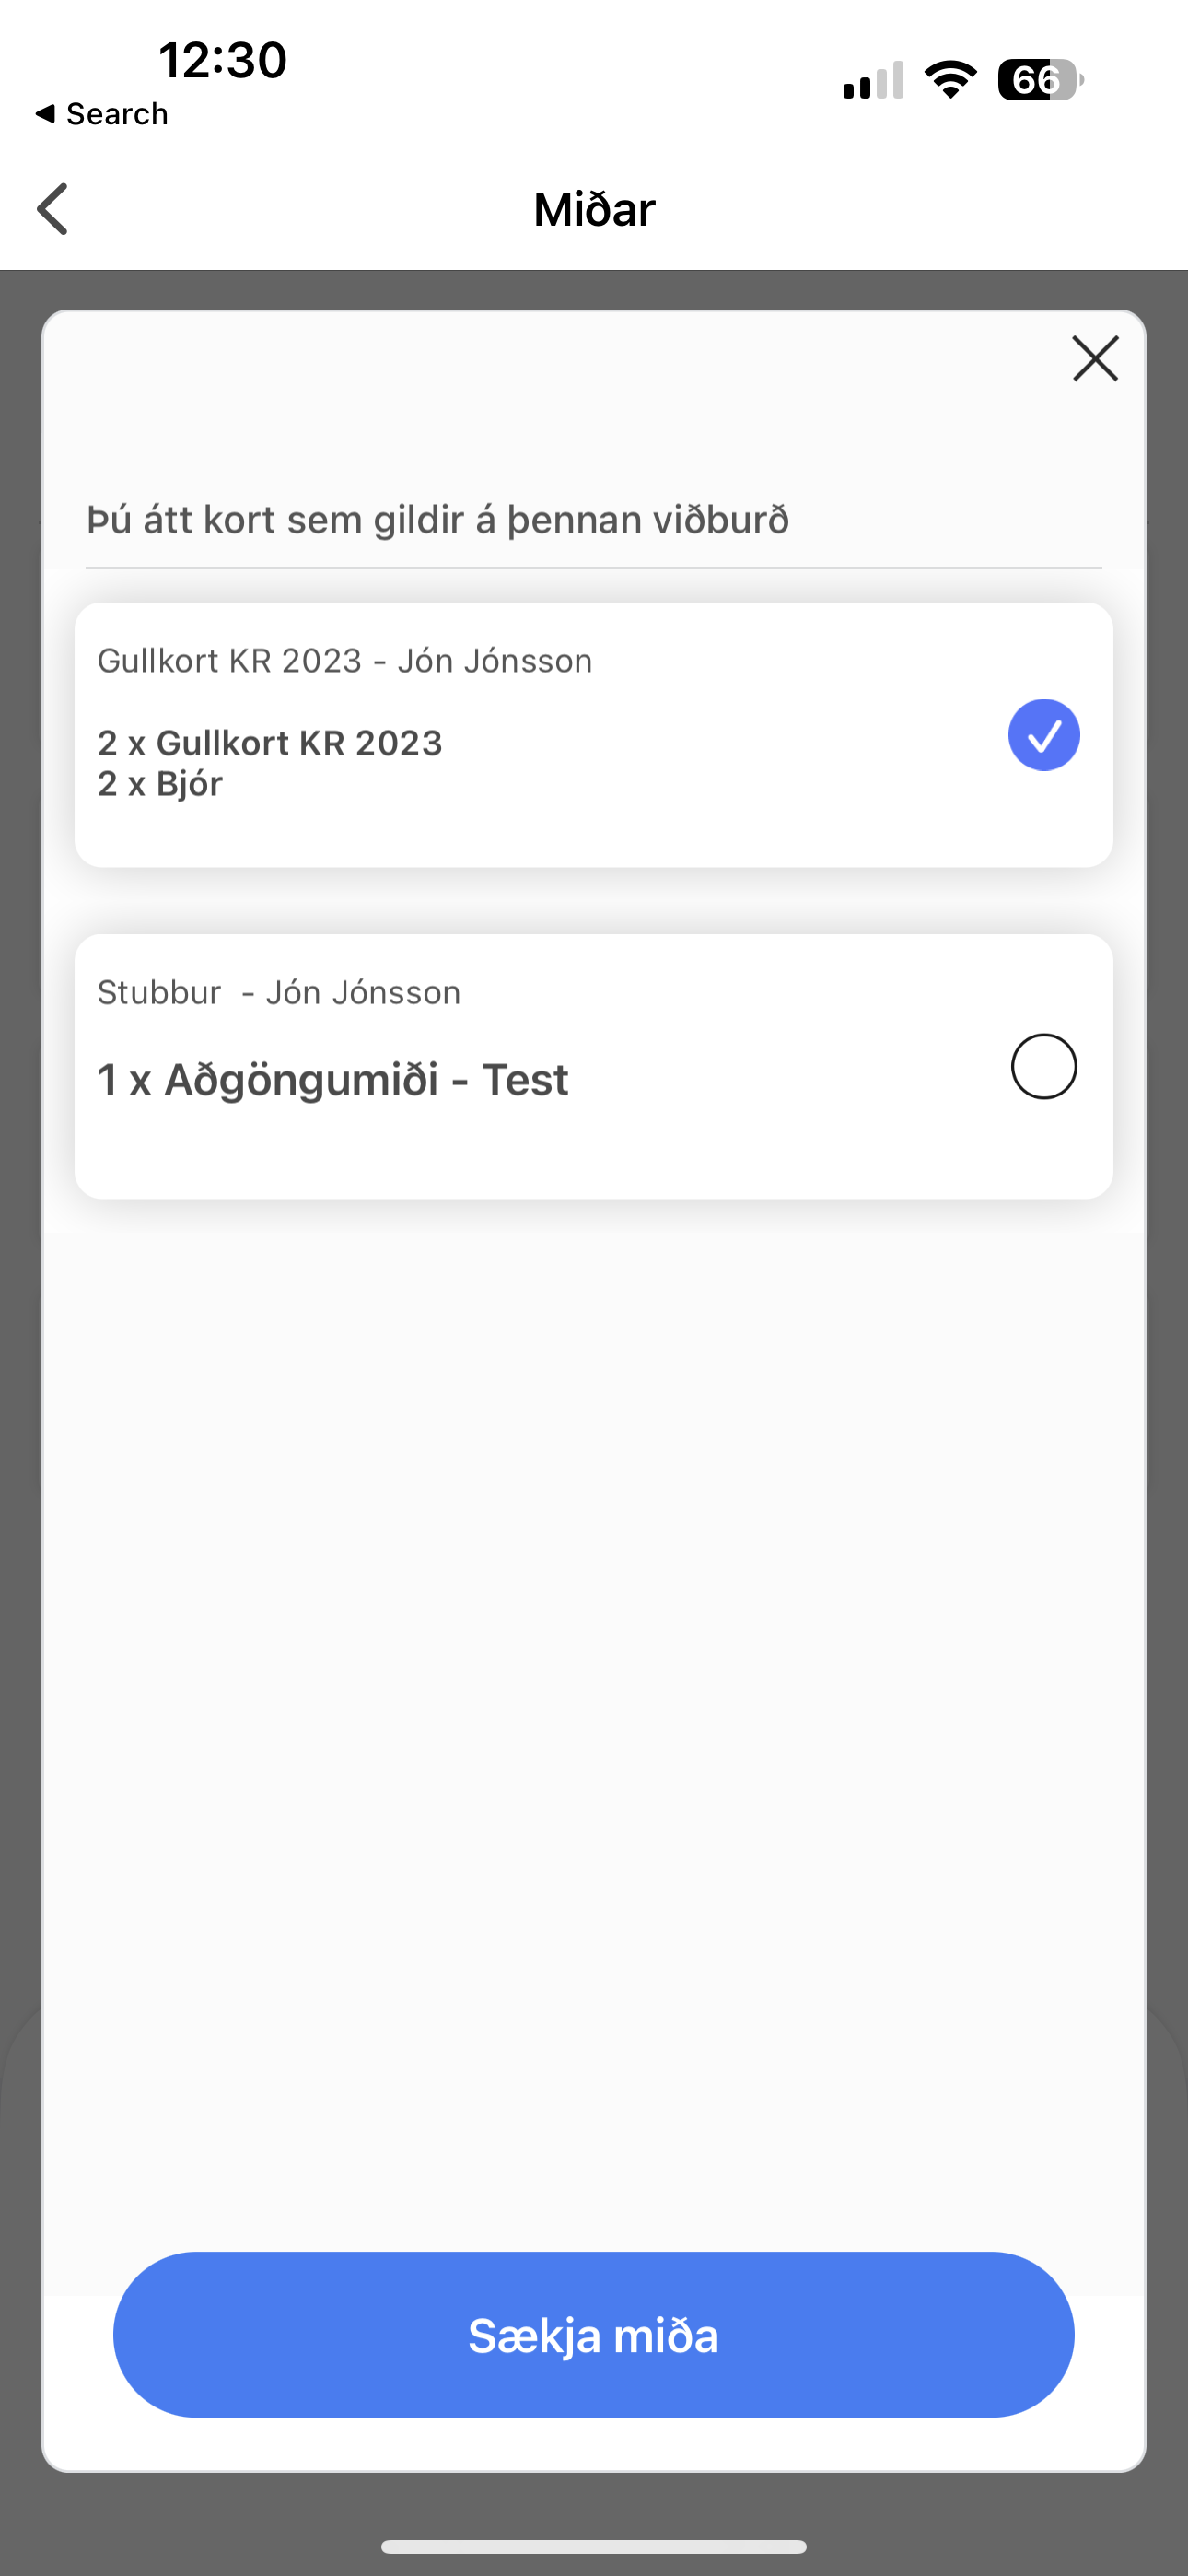The image size is (1188, 2576).
Task: Tap the "2 x Bjór" line
Action: [160, 784]
